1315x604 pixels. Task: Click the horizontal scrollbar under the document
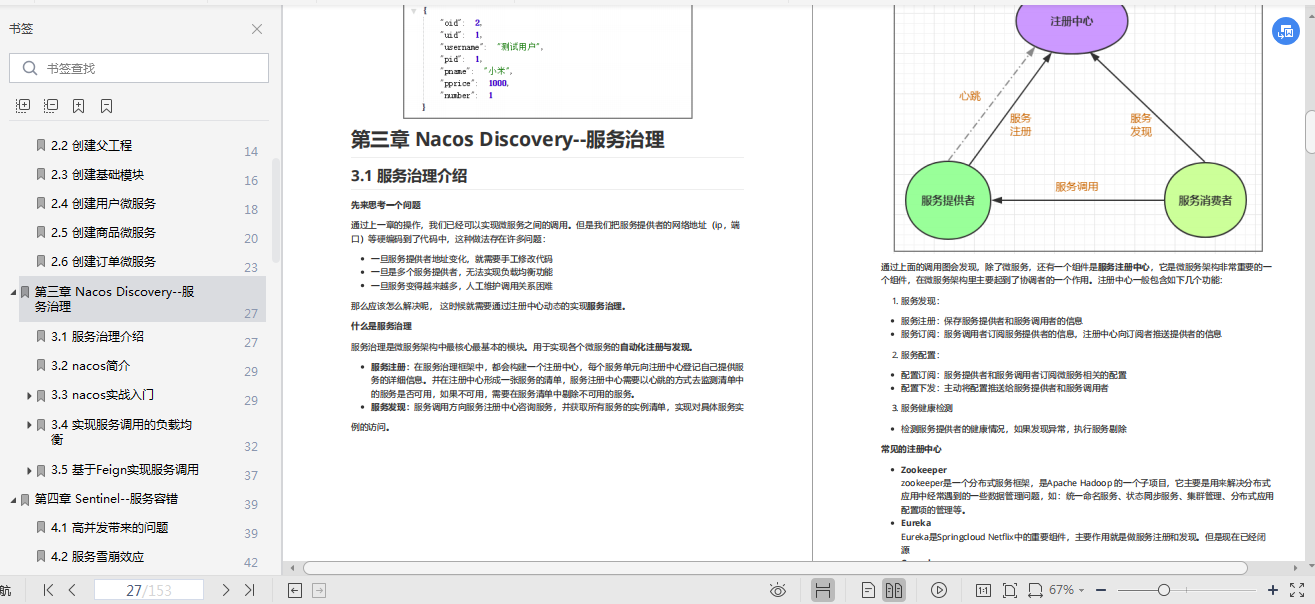click(x=775, y=568)
